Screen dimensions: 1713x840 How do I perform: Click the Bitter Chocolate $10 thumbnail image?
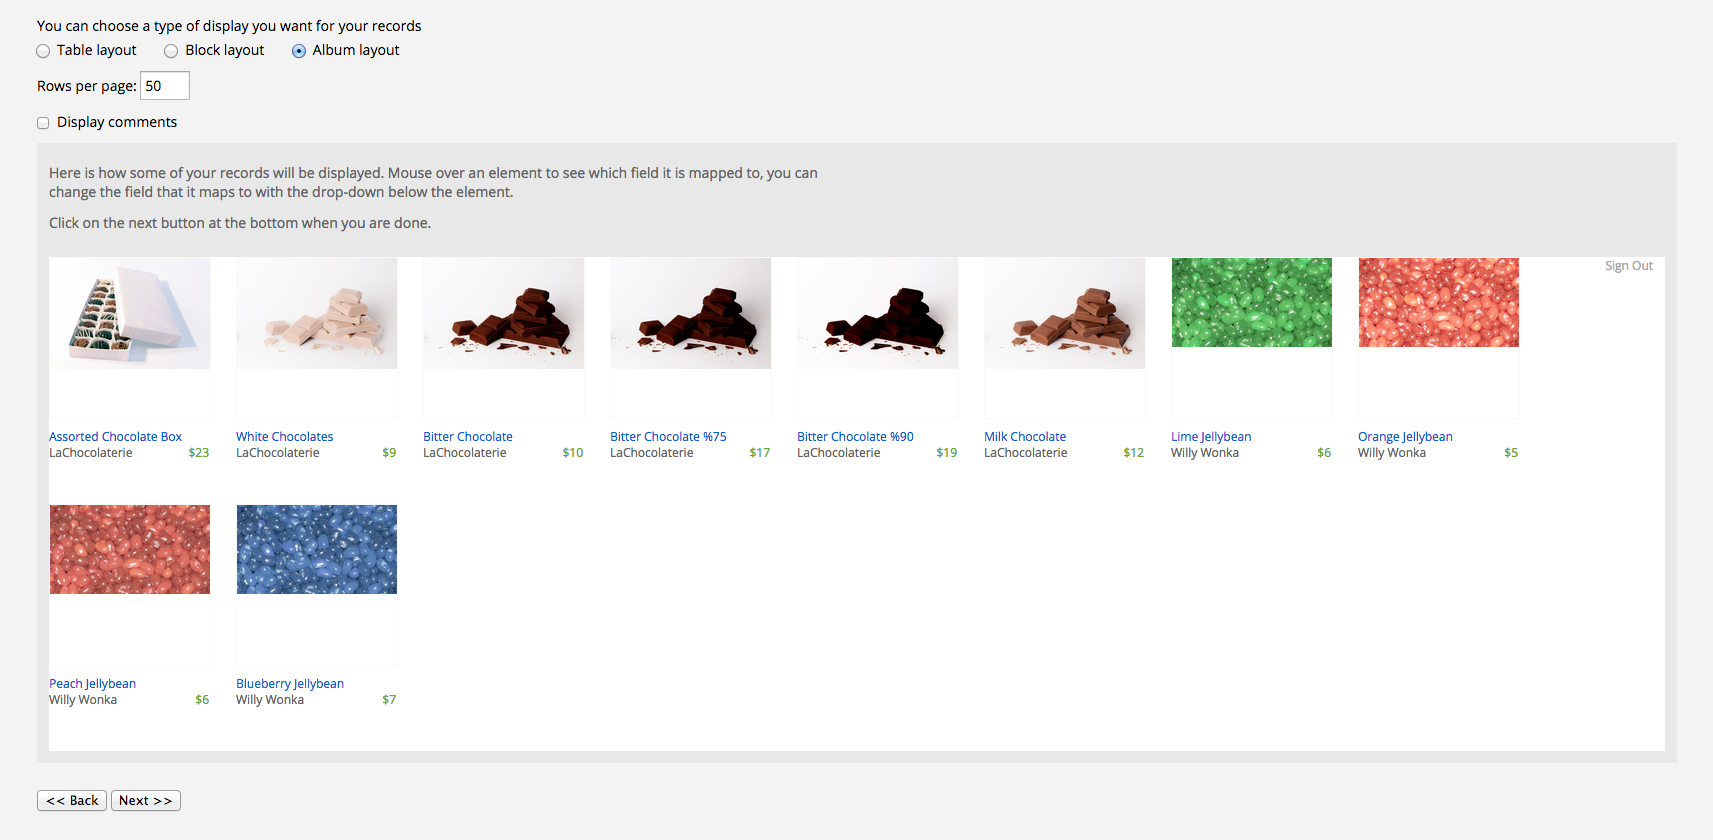coord(504,313)
